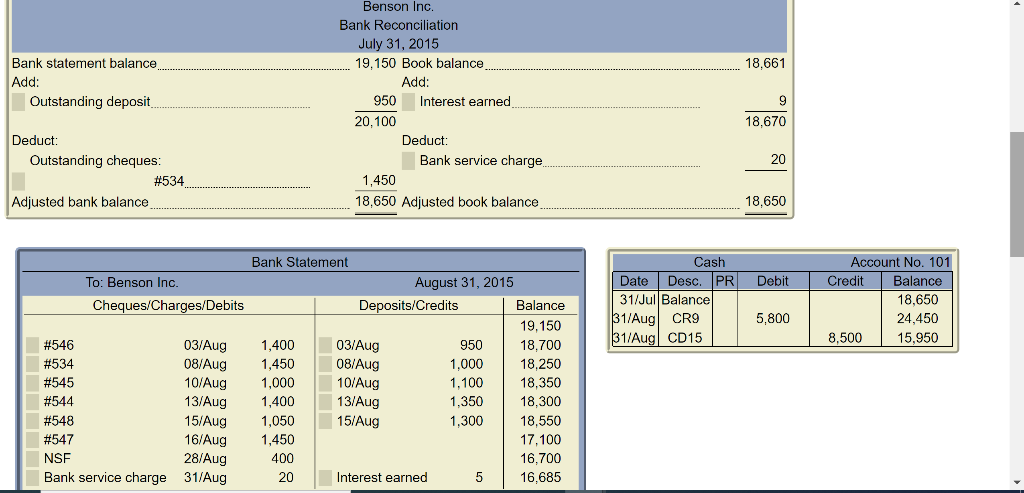
Task: Tick the Interest earned reconciliation checkbox
Action: tap(408, 102)
